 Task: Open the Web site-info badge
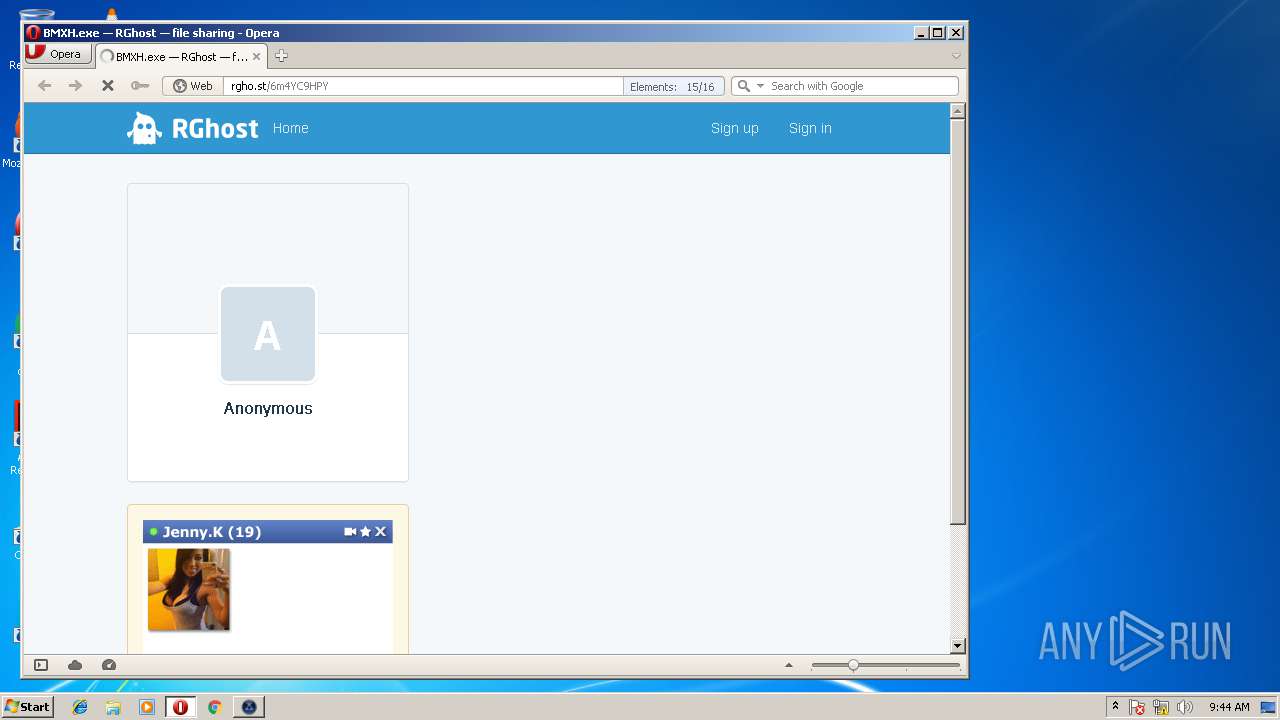coord(193,86)
